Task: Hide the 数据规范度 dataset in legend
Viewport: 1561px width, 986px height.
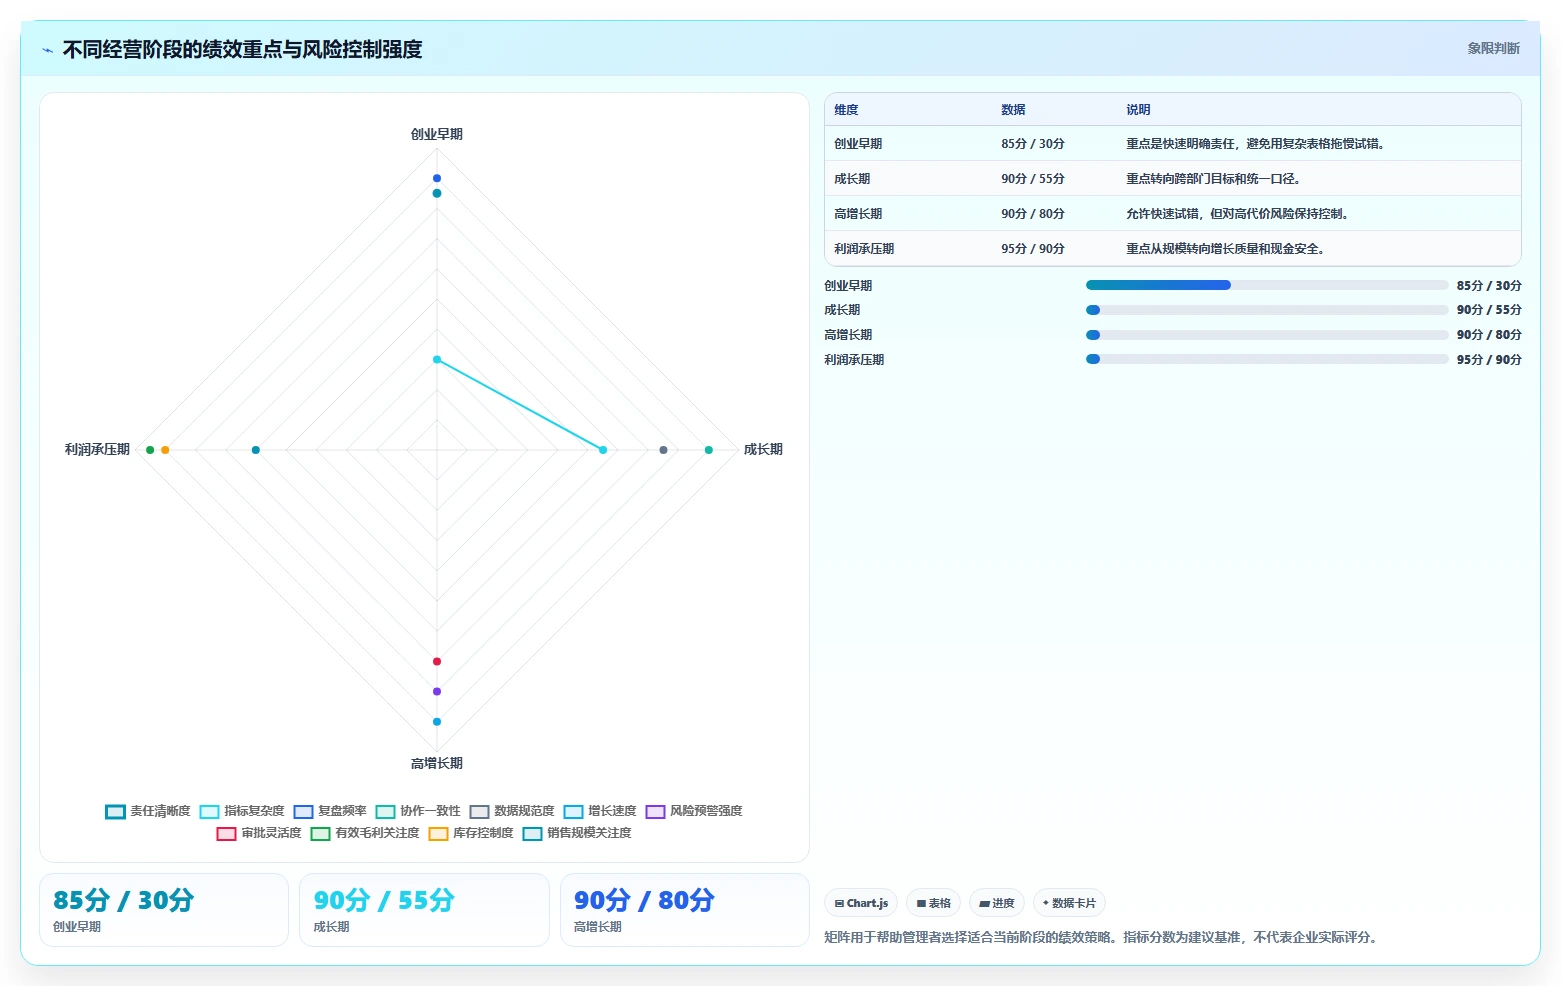Action: click(x=512, y=811)
